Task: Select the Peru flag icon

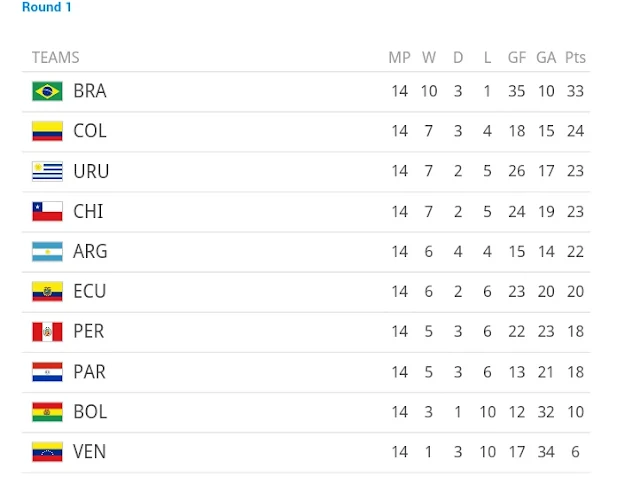Action: point(47,331)
